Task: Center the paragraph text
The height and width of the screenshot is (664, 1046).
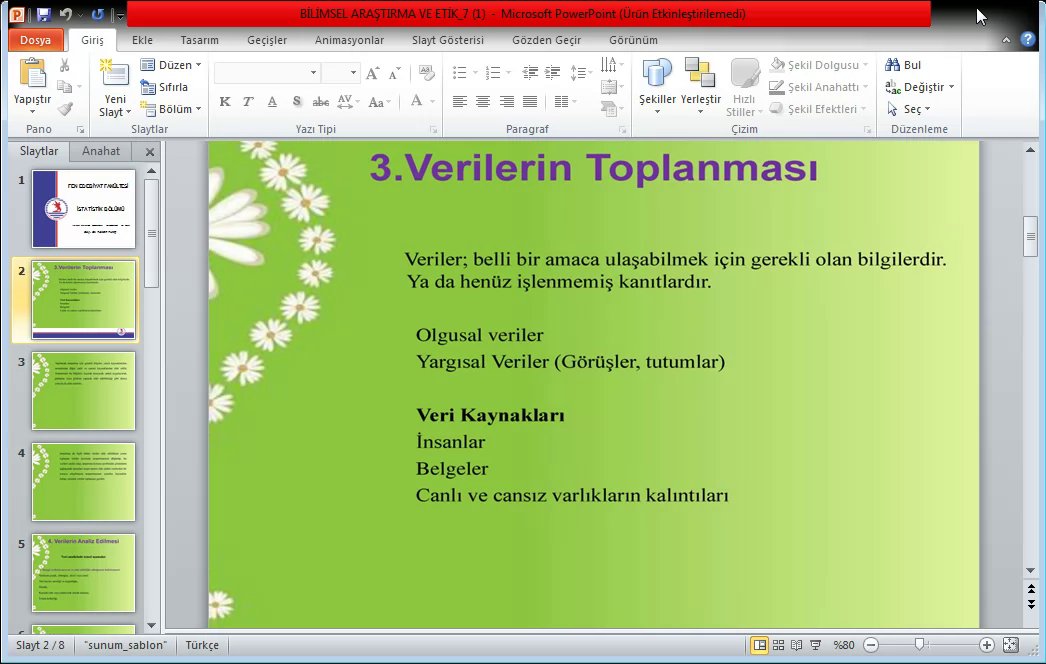Action: coord(483,101)
